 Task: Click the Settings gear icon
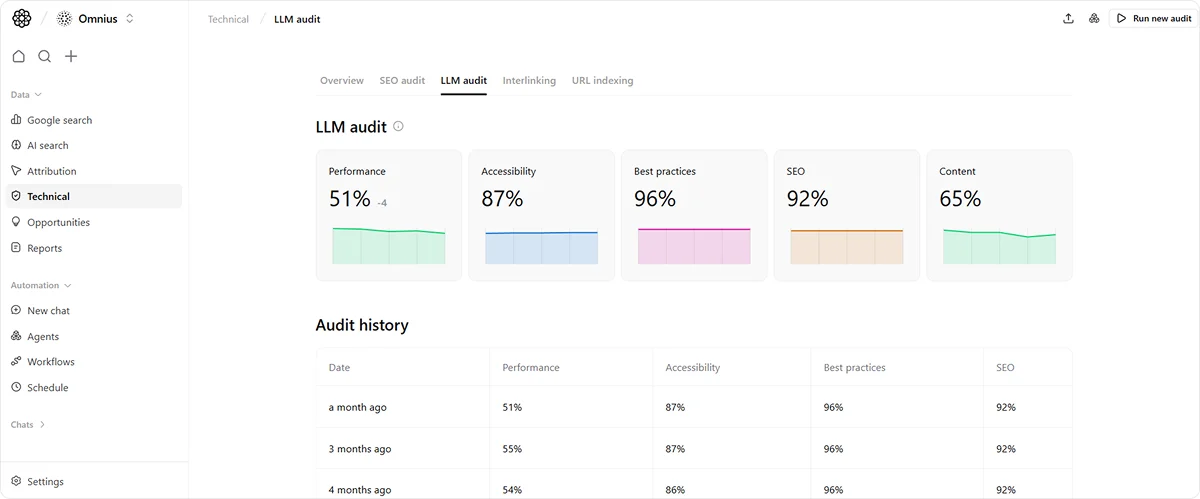click(16, 481)
